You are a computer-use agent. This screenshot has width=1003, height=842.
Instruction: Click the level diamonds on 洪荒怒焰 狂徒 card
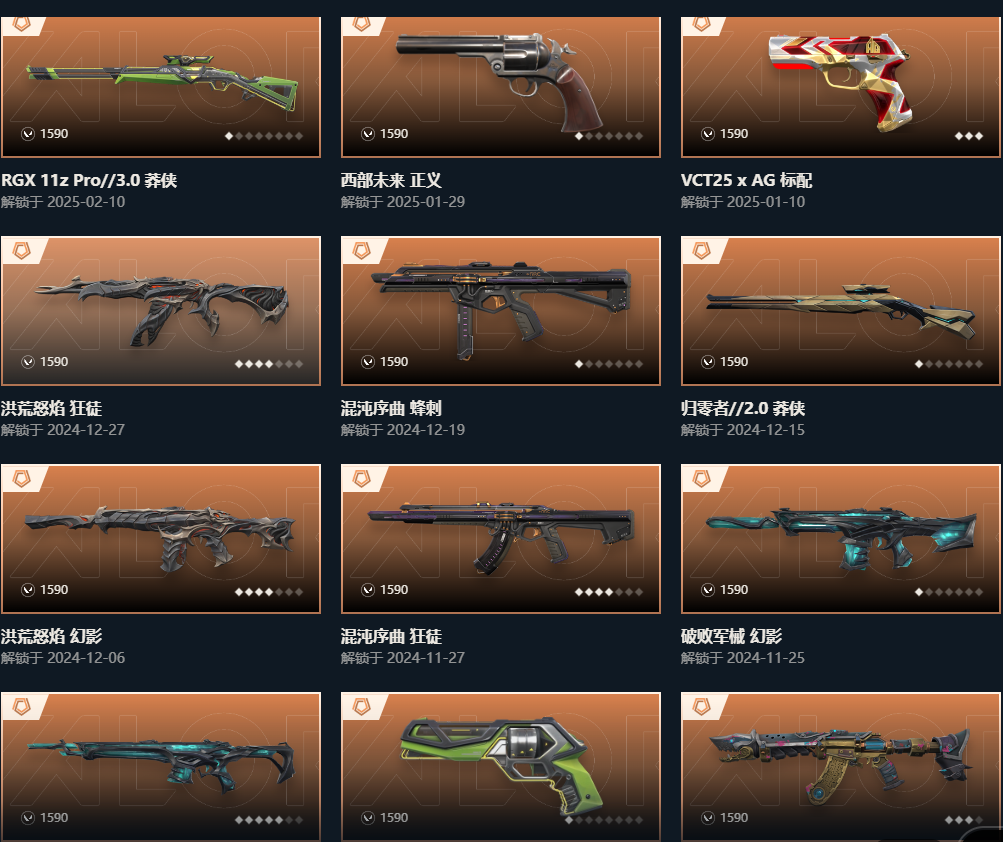[x=269, y=364]
